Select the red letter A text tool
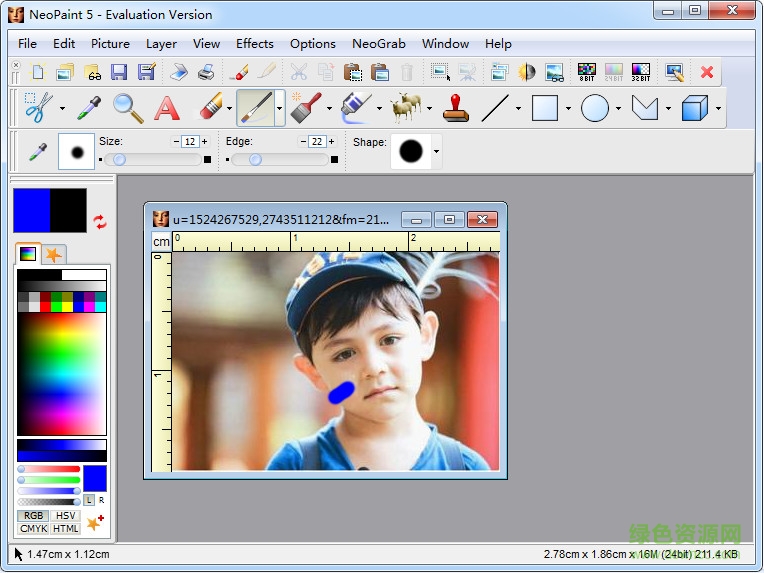 click(166, 107)
